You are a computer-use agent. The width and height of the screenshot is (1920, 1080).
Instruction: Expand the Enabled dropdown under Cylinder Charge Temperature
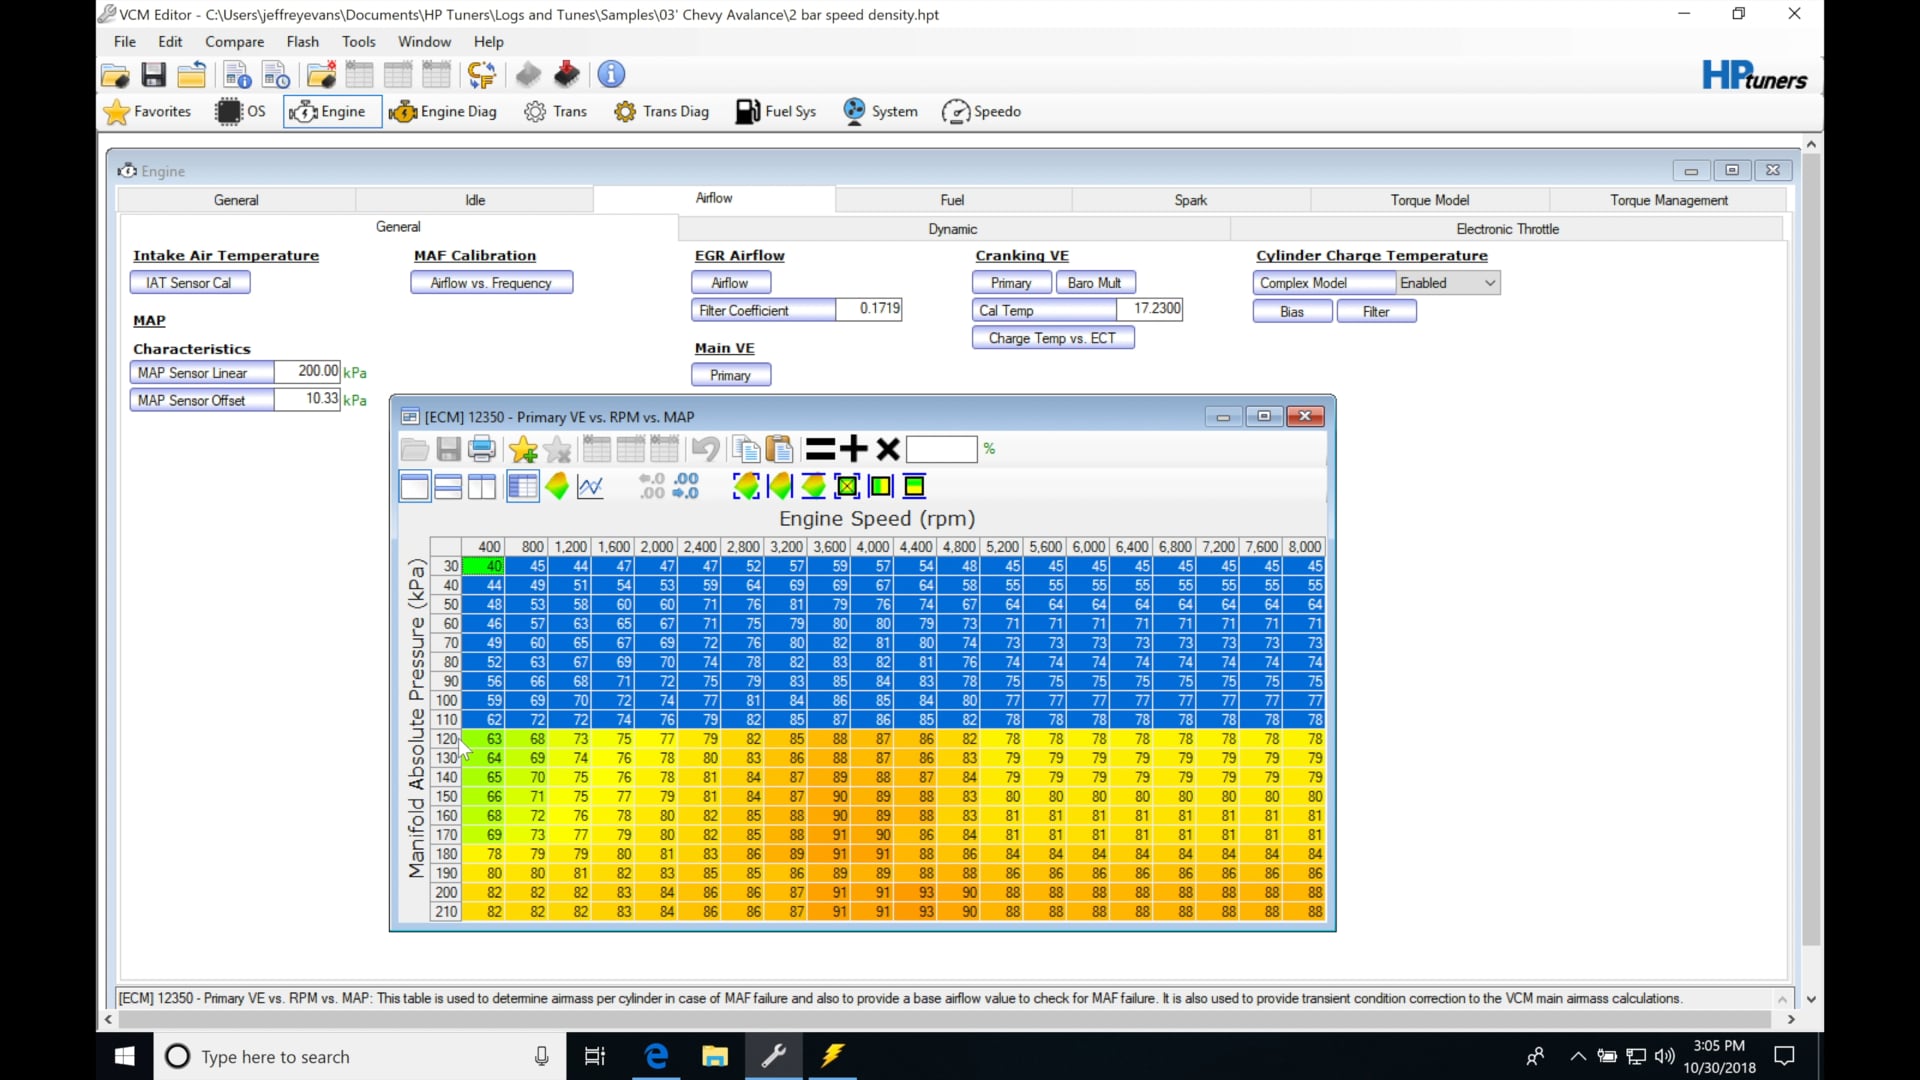1490,282
